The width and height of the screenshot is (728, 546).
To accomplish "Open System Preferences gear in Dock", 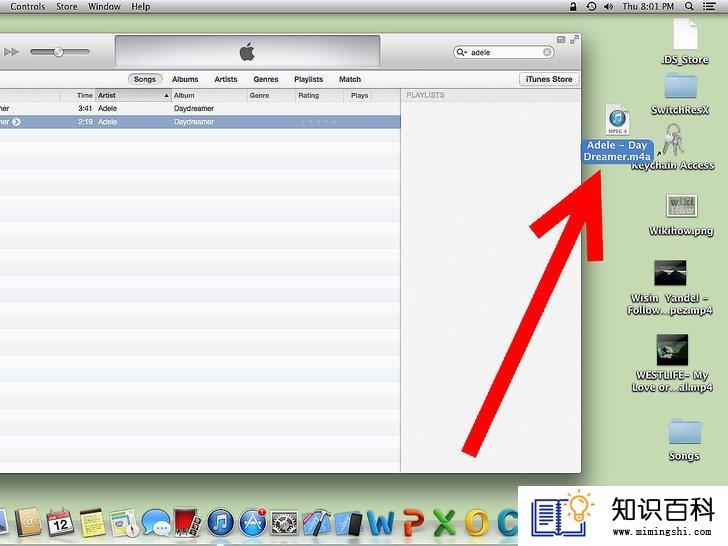I will tap(284, 524).
